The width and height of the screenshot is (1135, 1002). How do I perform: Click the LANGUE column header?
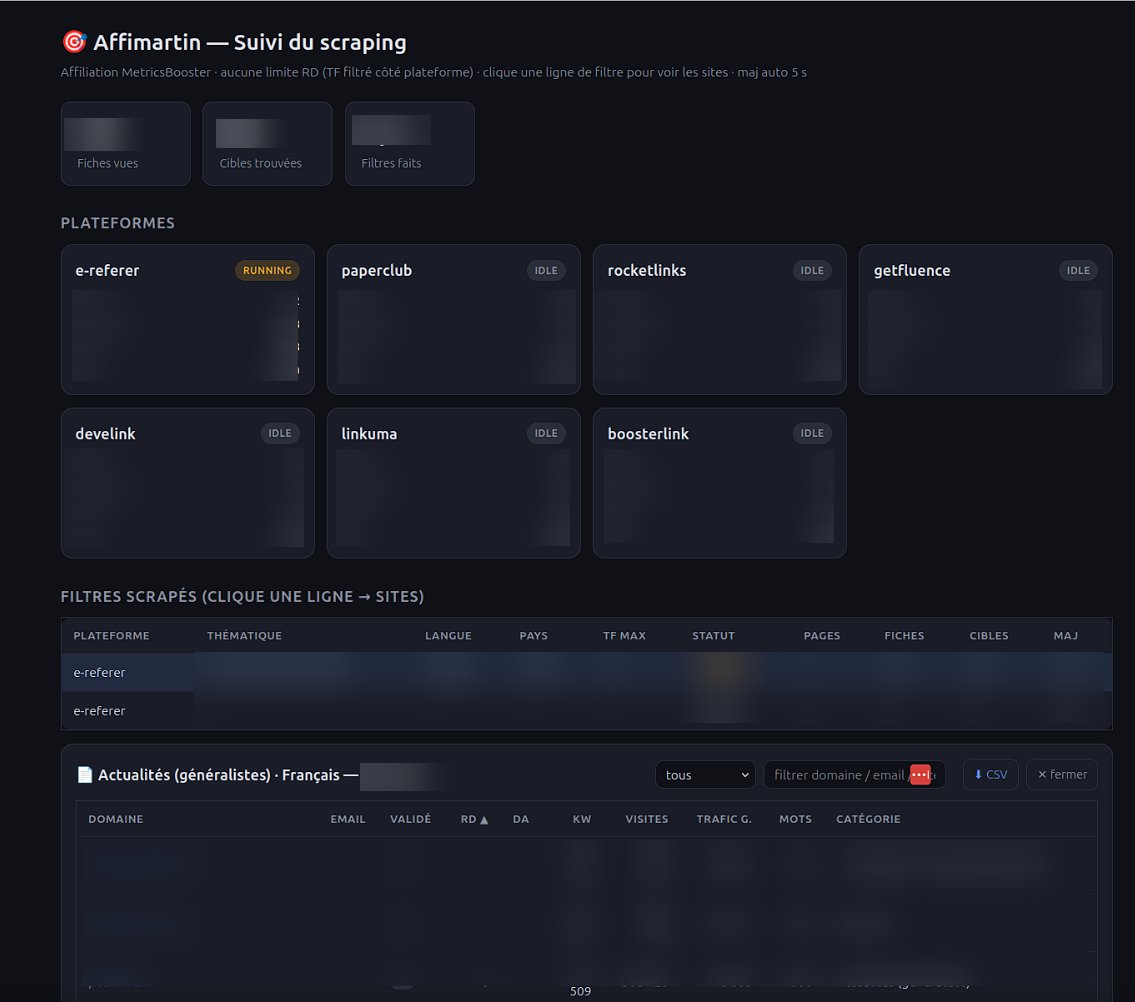pos(448,635)
